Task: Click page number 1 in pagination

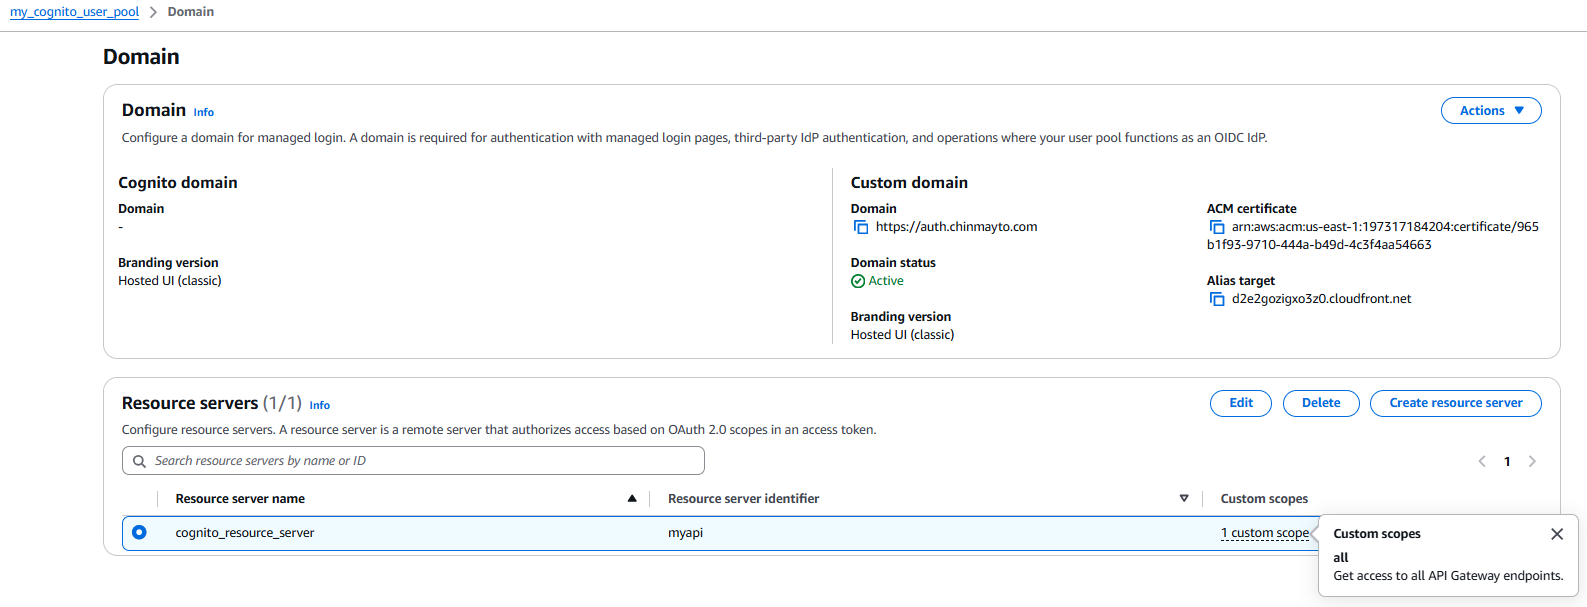Action: pyautogui.click(x=1507, y=461)
